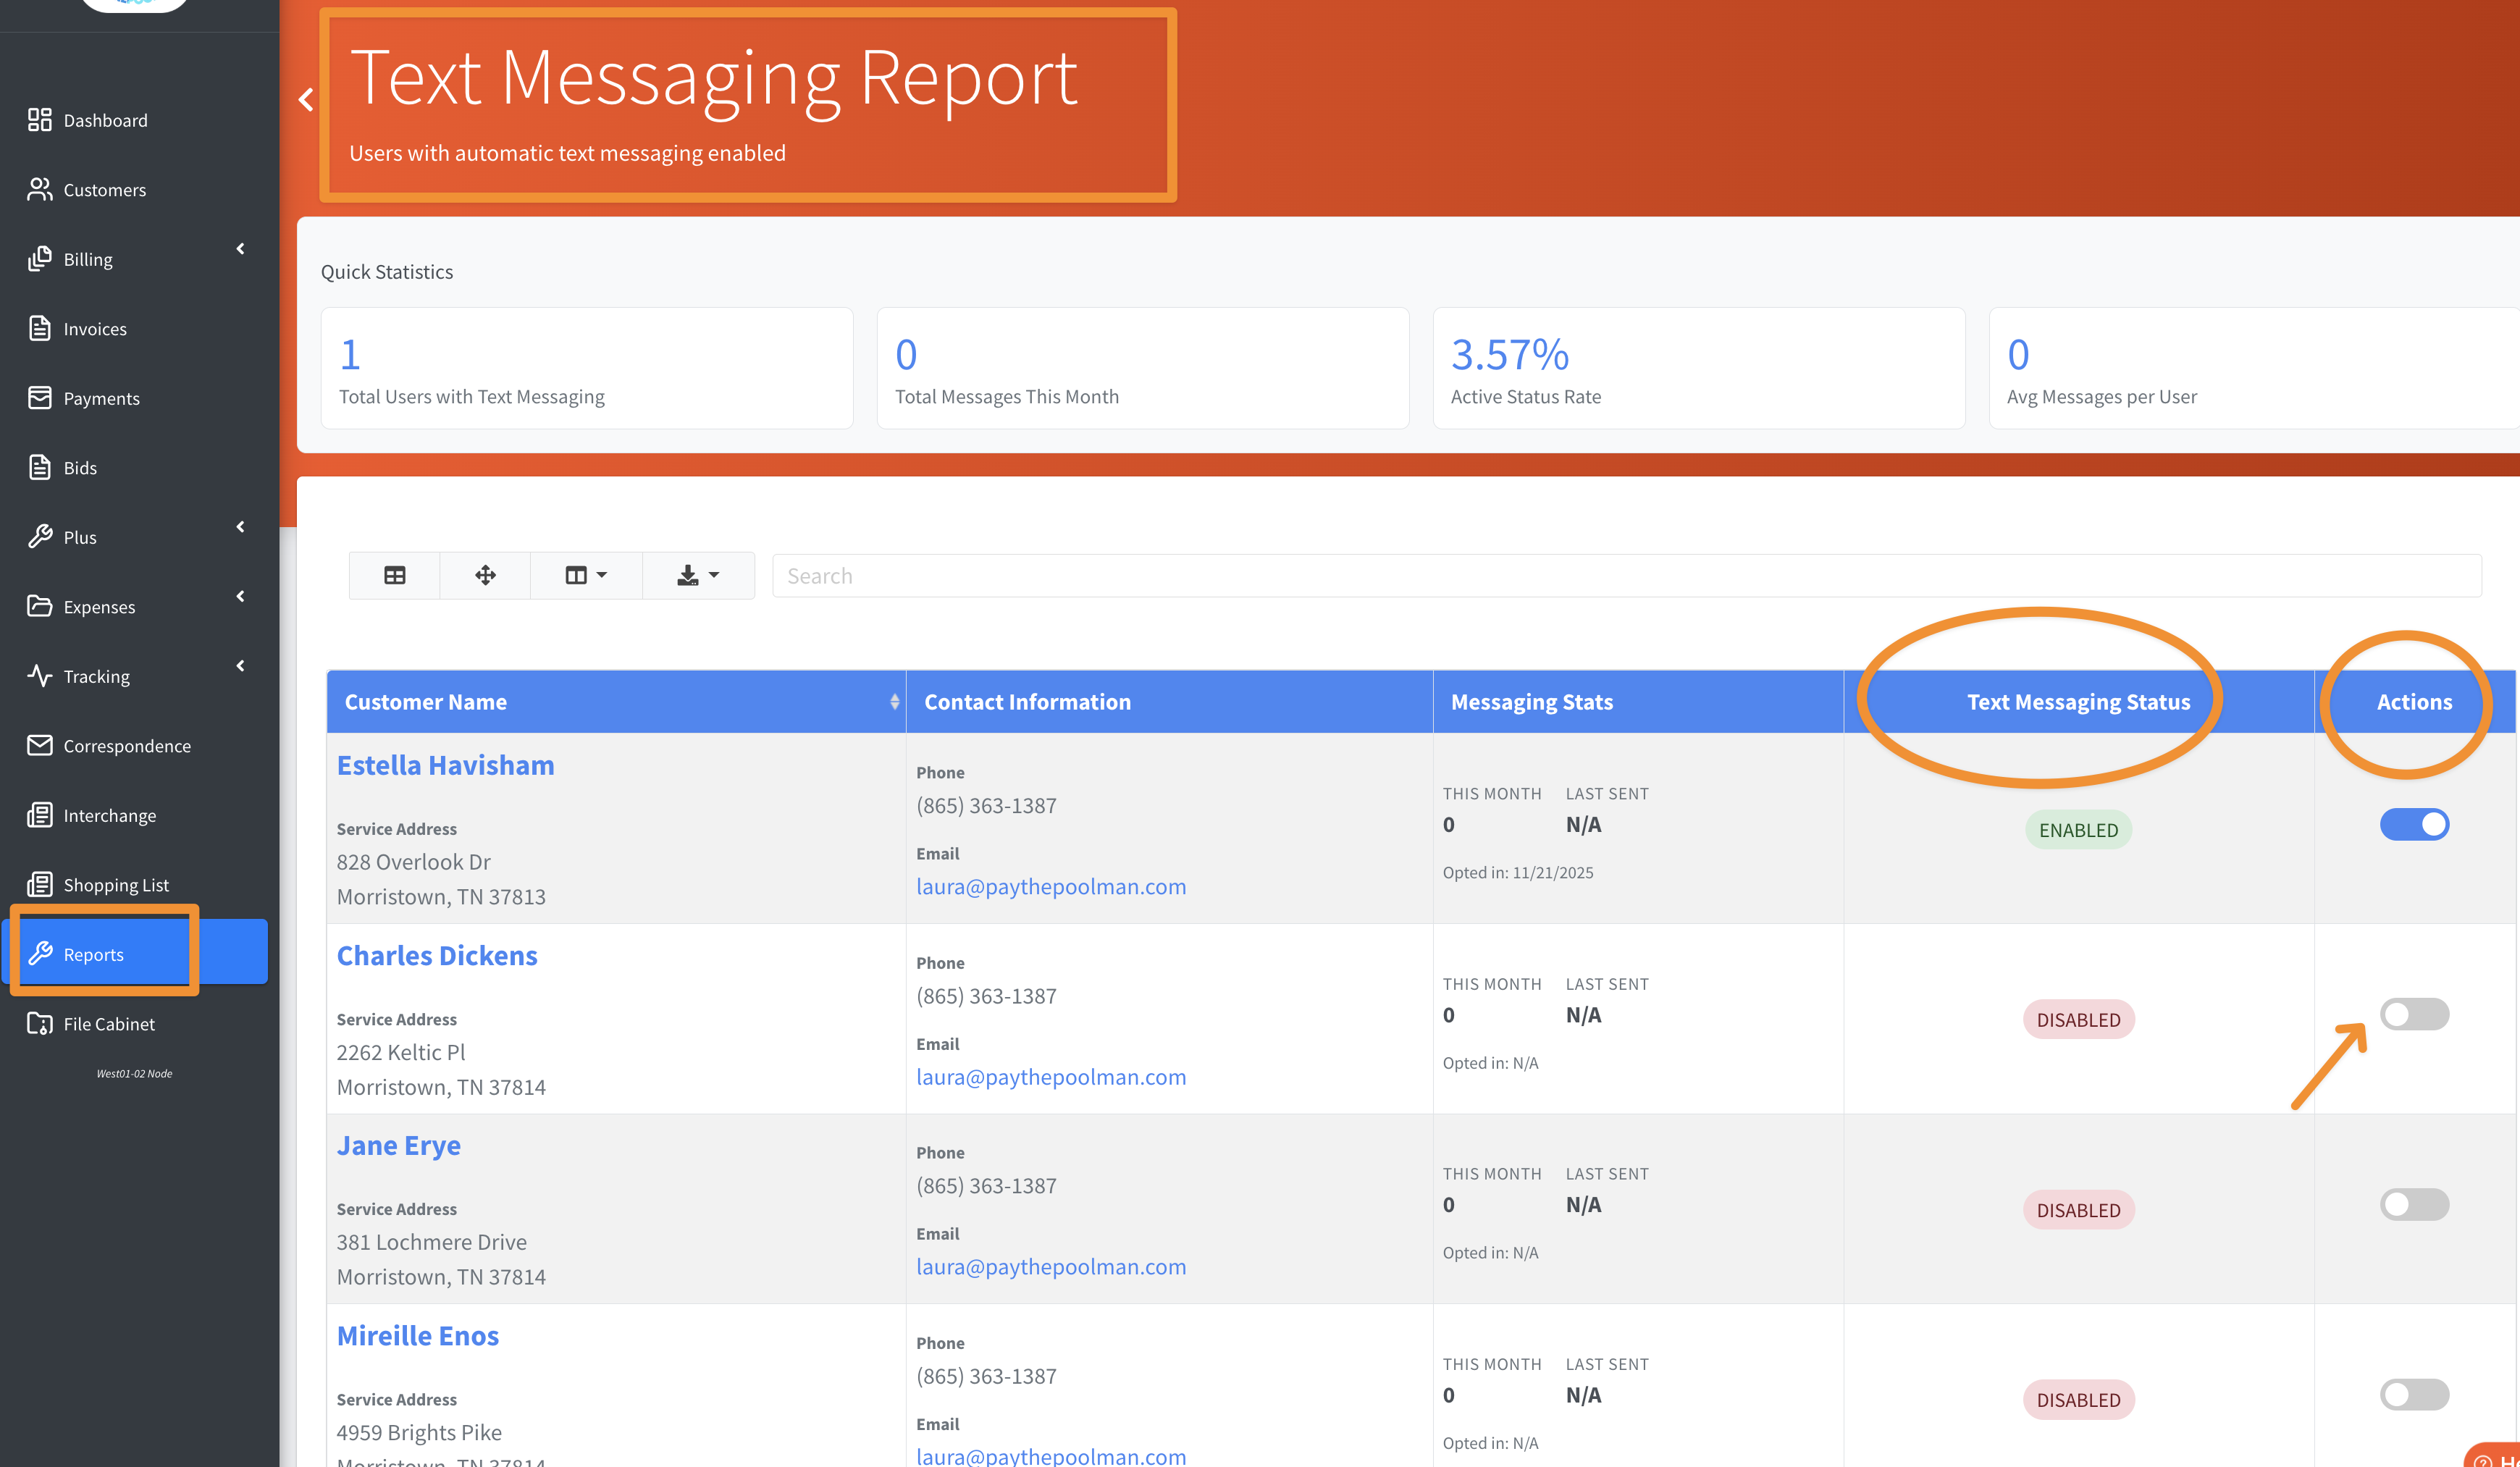
Task: Open the export download dropdown
Action: 698,575
